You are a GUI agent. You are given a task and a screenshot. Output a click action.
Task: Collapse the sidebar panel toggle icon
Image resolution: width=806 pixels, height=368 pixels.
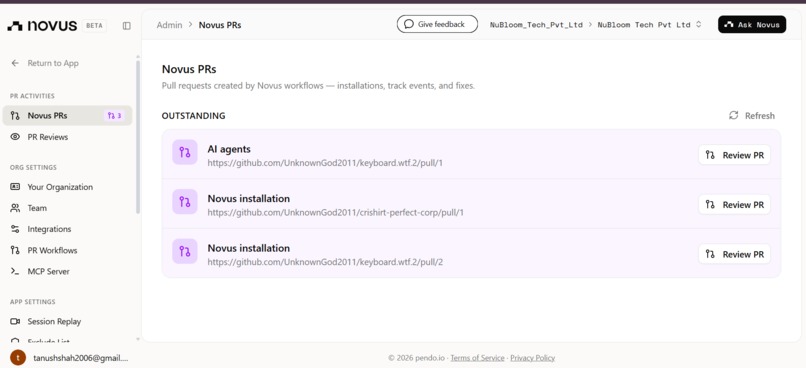[126, 26]
